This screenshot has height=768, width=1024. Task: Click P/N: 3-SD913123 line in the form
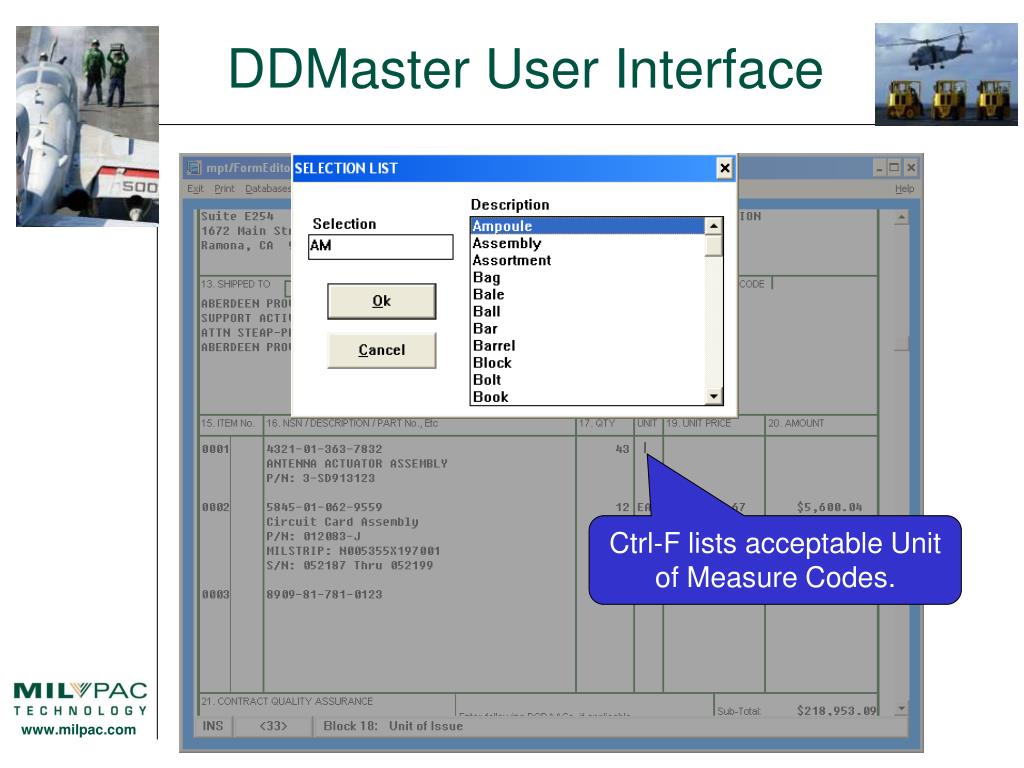pyautogui.click(x=320, y=479)
